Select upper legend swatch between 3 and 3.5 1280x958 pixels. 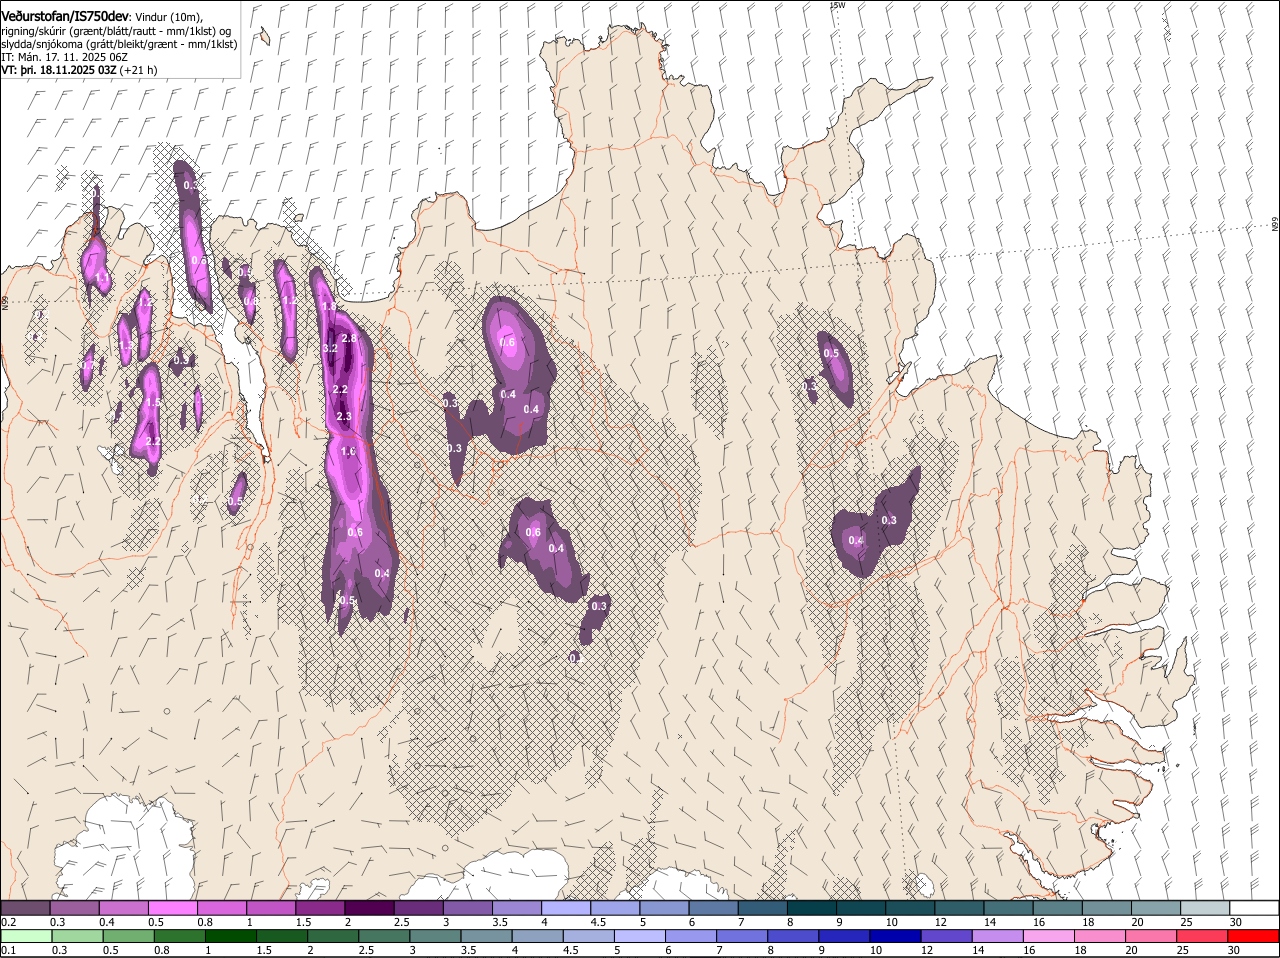[x=467, y=907]
